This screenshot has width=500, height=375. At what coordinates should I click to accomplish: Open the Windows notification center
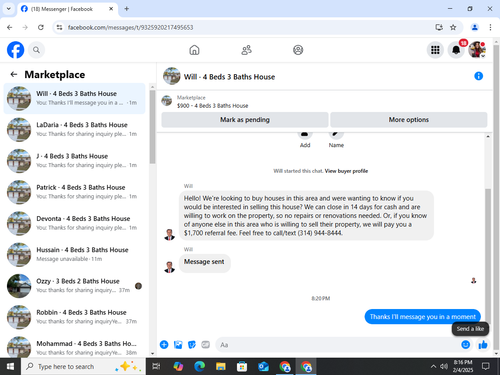[x=486, y=367]
